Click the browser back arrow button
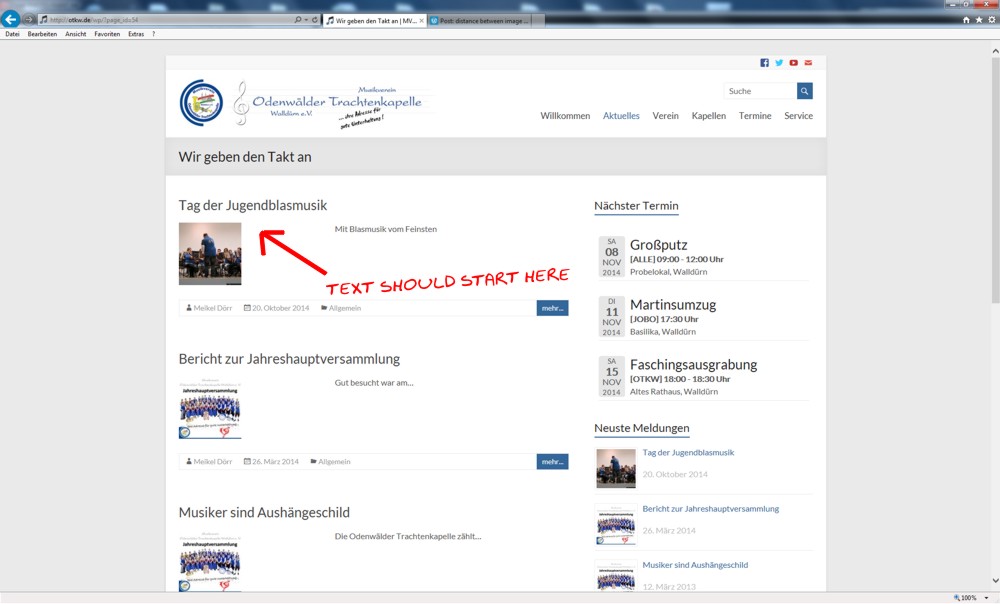 tap(11, 19)
